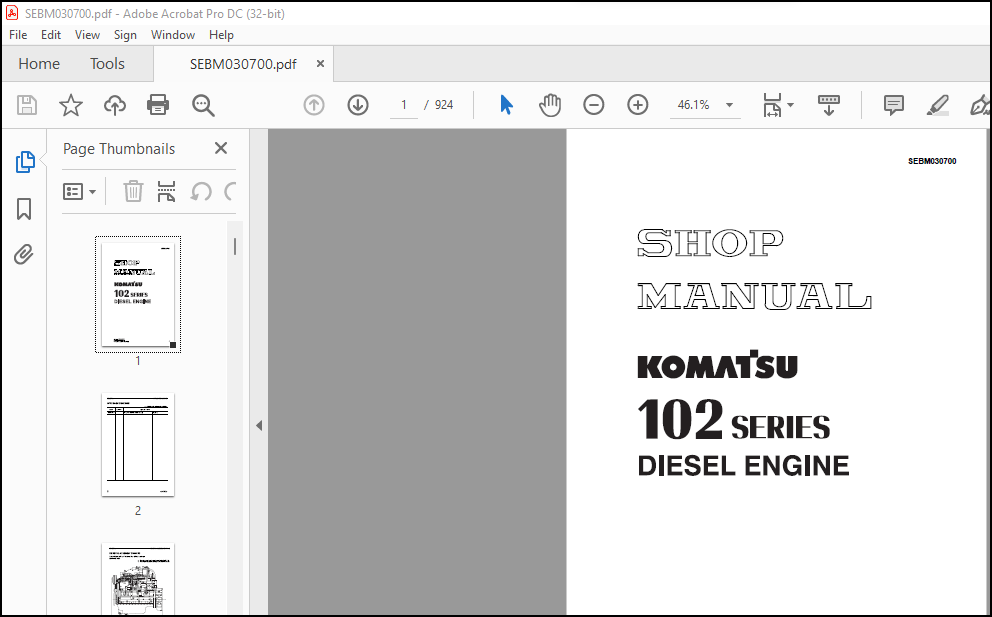Open the Edit menu

click(51, 35)
